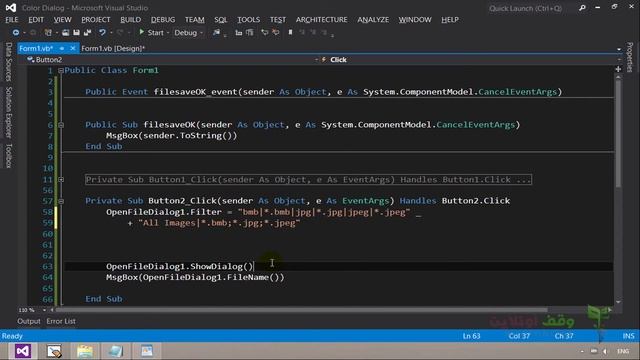Screen dimensions: 640x360
Task: Click the Save All toolbar icon
Action: coord(87,32)
